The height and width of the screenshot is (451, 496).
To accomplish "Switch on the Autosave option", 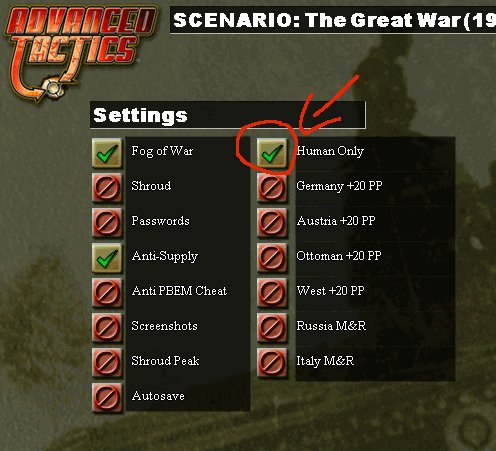I will pyautogui.click(x=107, y=398).
